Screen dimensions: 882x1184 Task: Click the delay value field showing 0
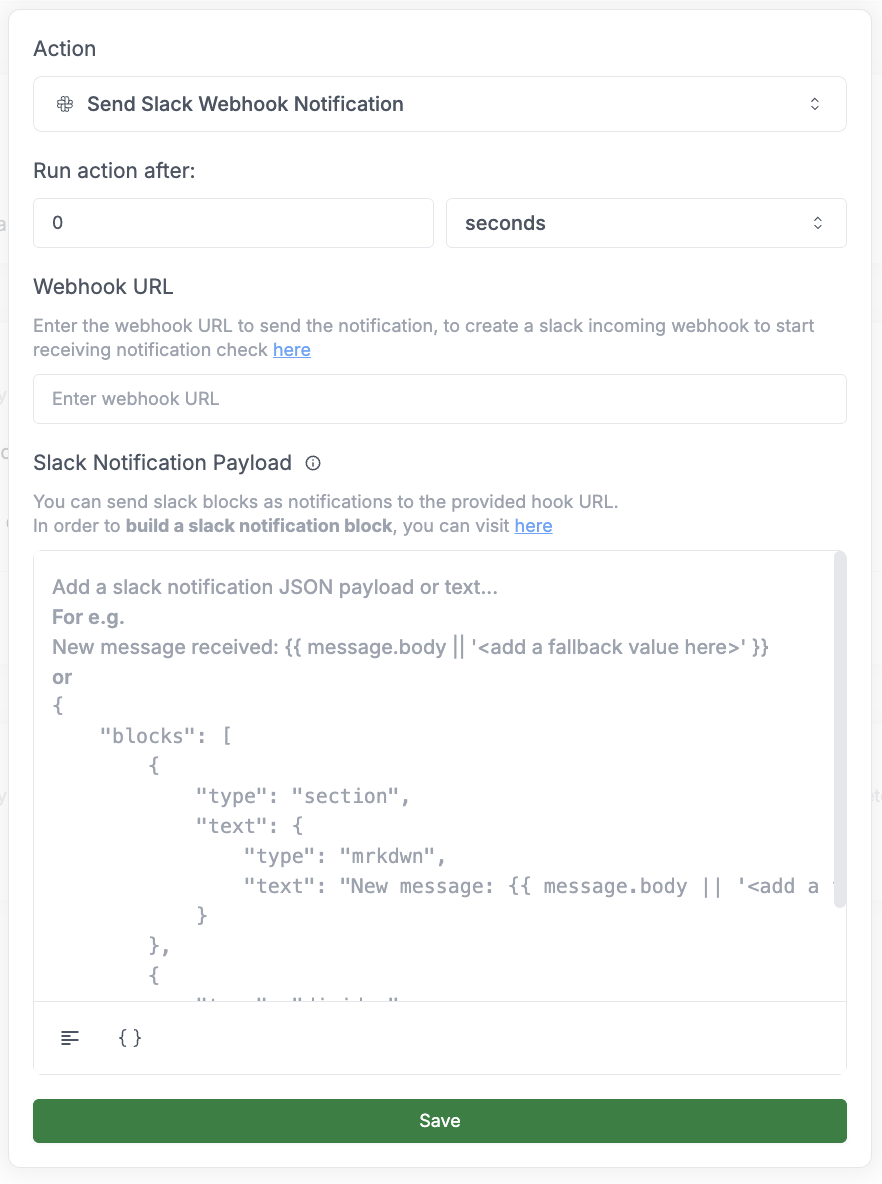tap(233, 223)
